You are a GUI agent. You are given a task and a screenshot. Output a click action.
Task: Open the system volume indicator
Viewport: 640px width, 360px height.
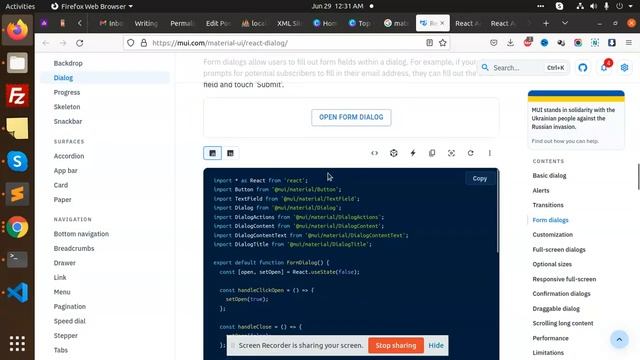click(593, 6)
